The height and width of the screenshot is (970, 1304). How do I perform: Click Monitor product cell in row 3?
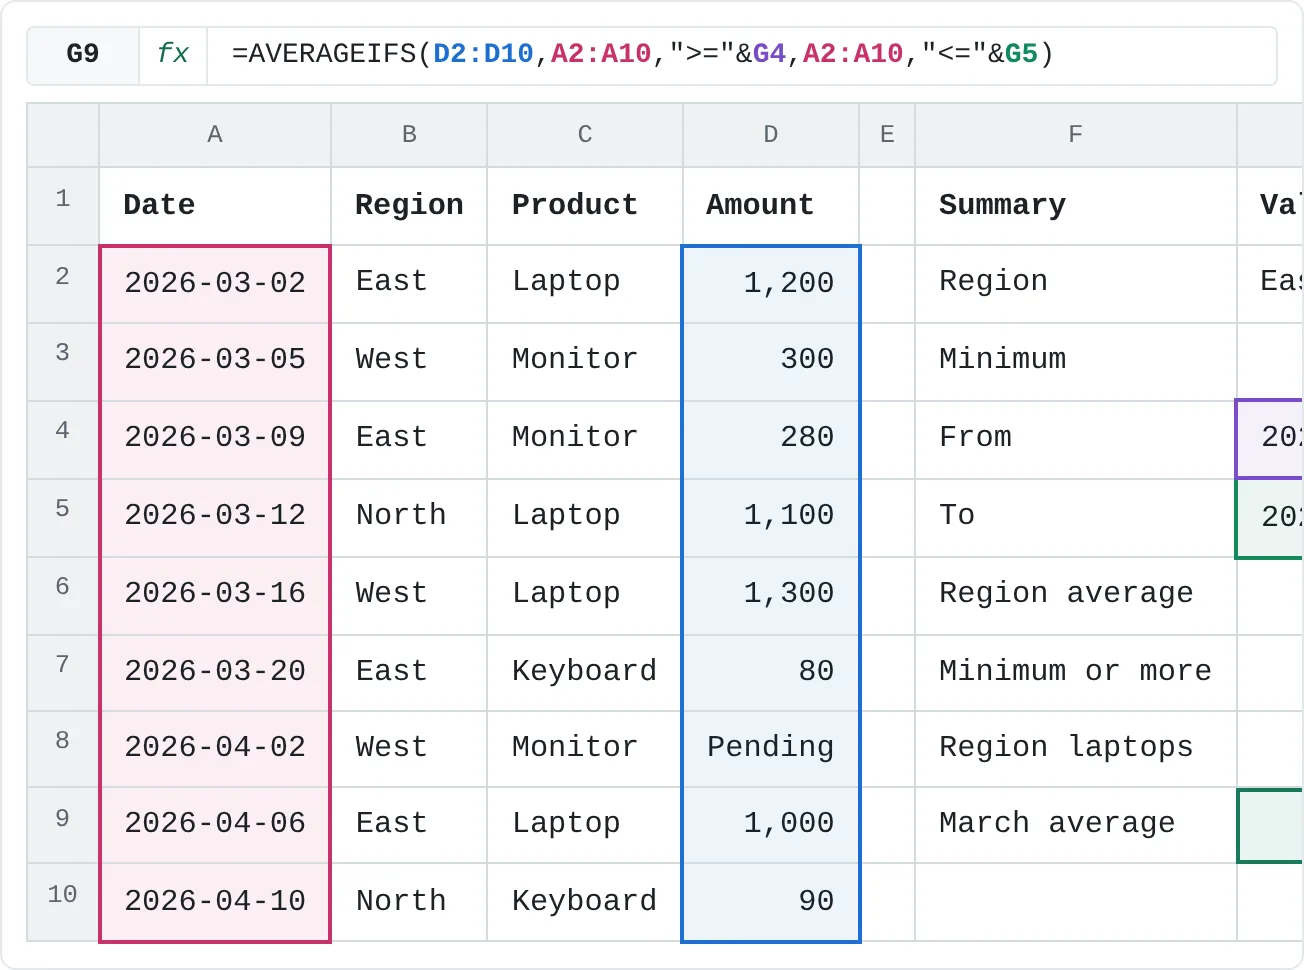[x=585, y=362]
